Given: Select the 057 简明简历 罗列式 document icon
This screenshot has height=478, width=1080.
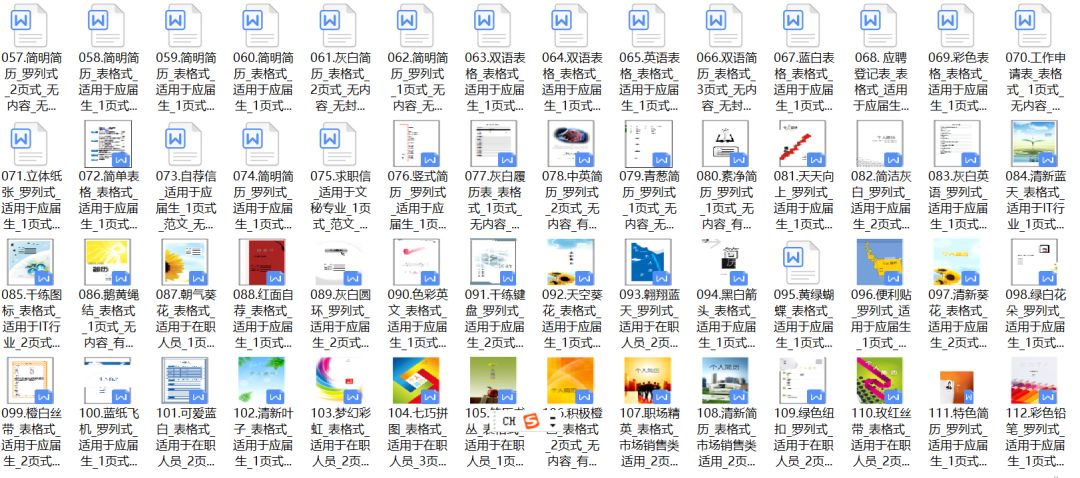Looking at the screenshot, I should 30,25.
